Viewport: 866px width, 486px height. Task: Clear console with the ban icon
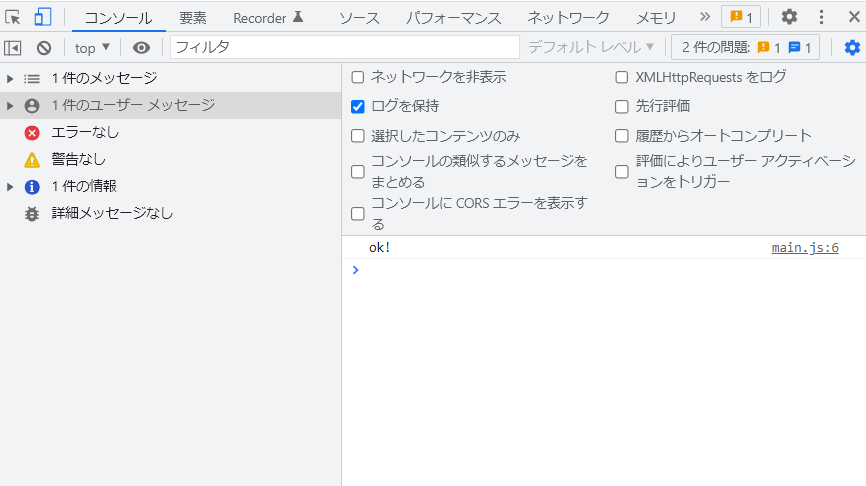(x=44, y=48)
